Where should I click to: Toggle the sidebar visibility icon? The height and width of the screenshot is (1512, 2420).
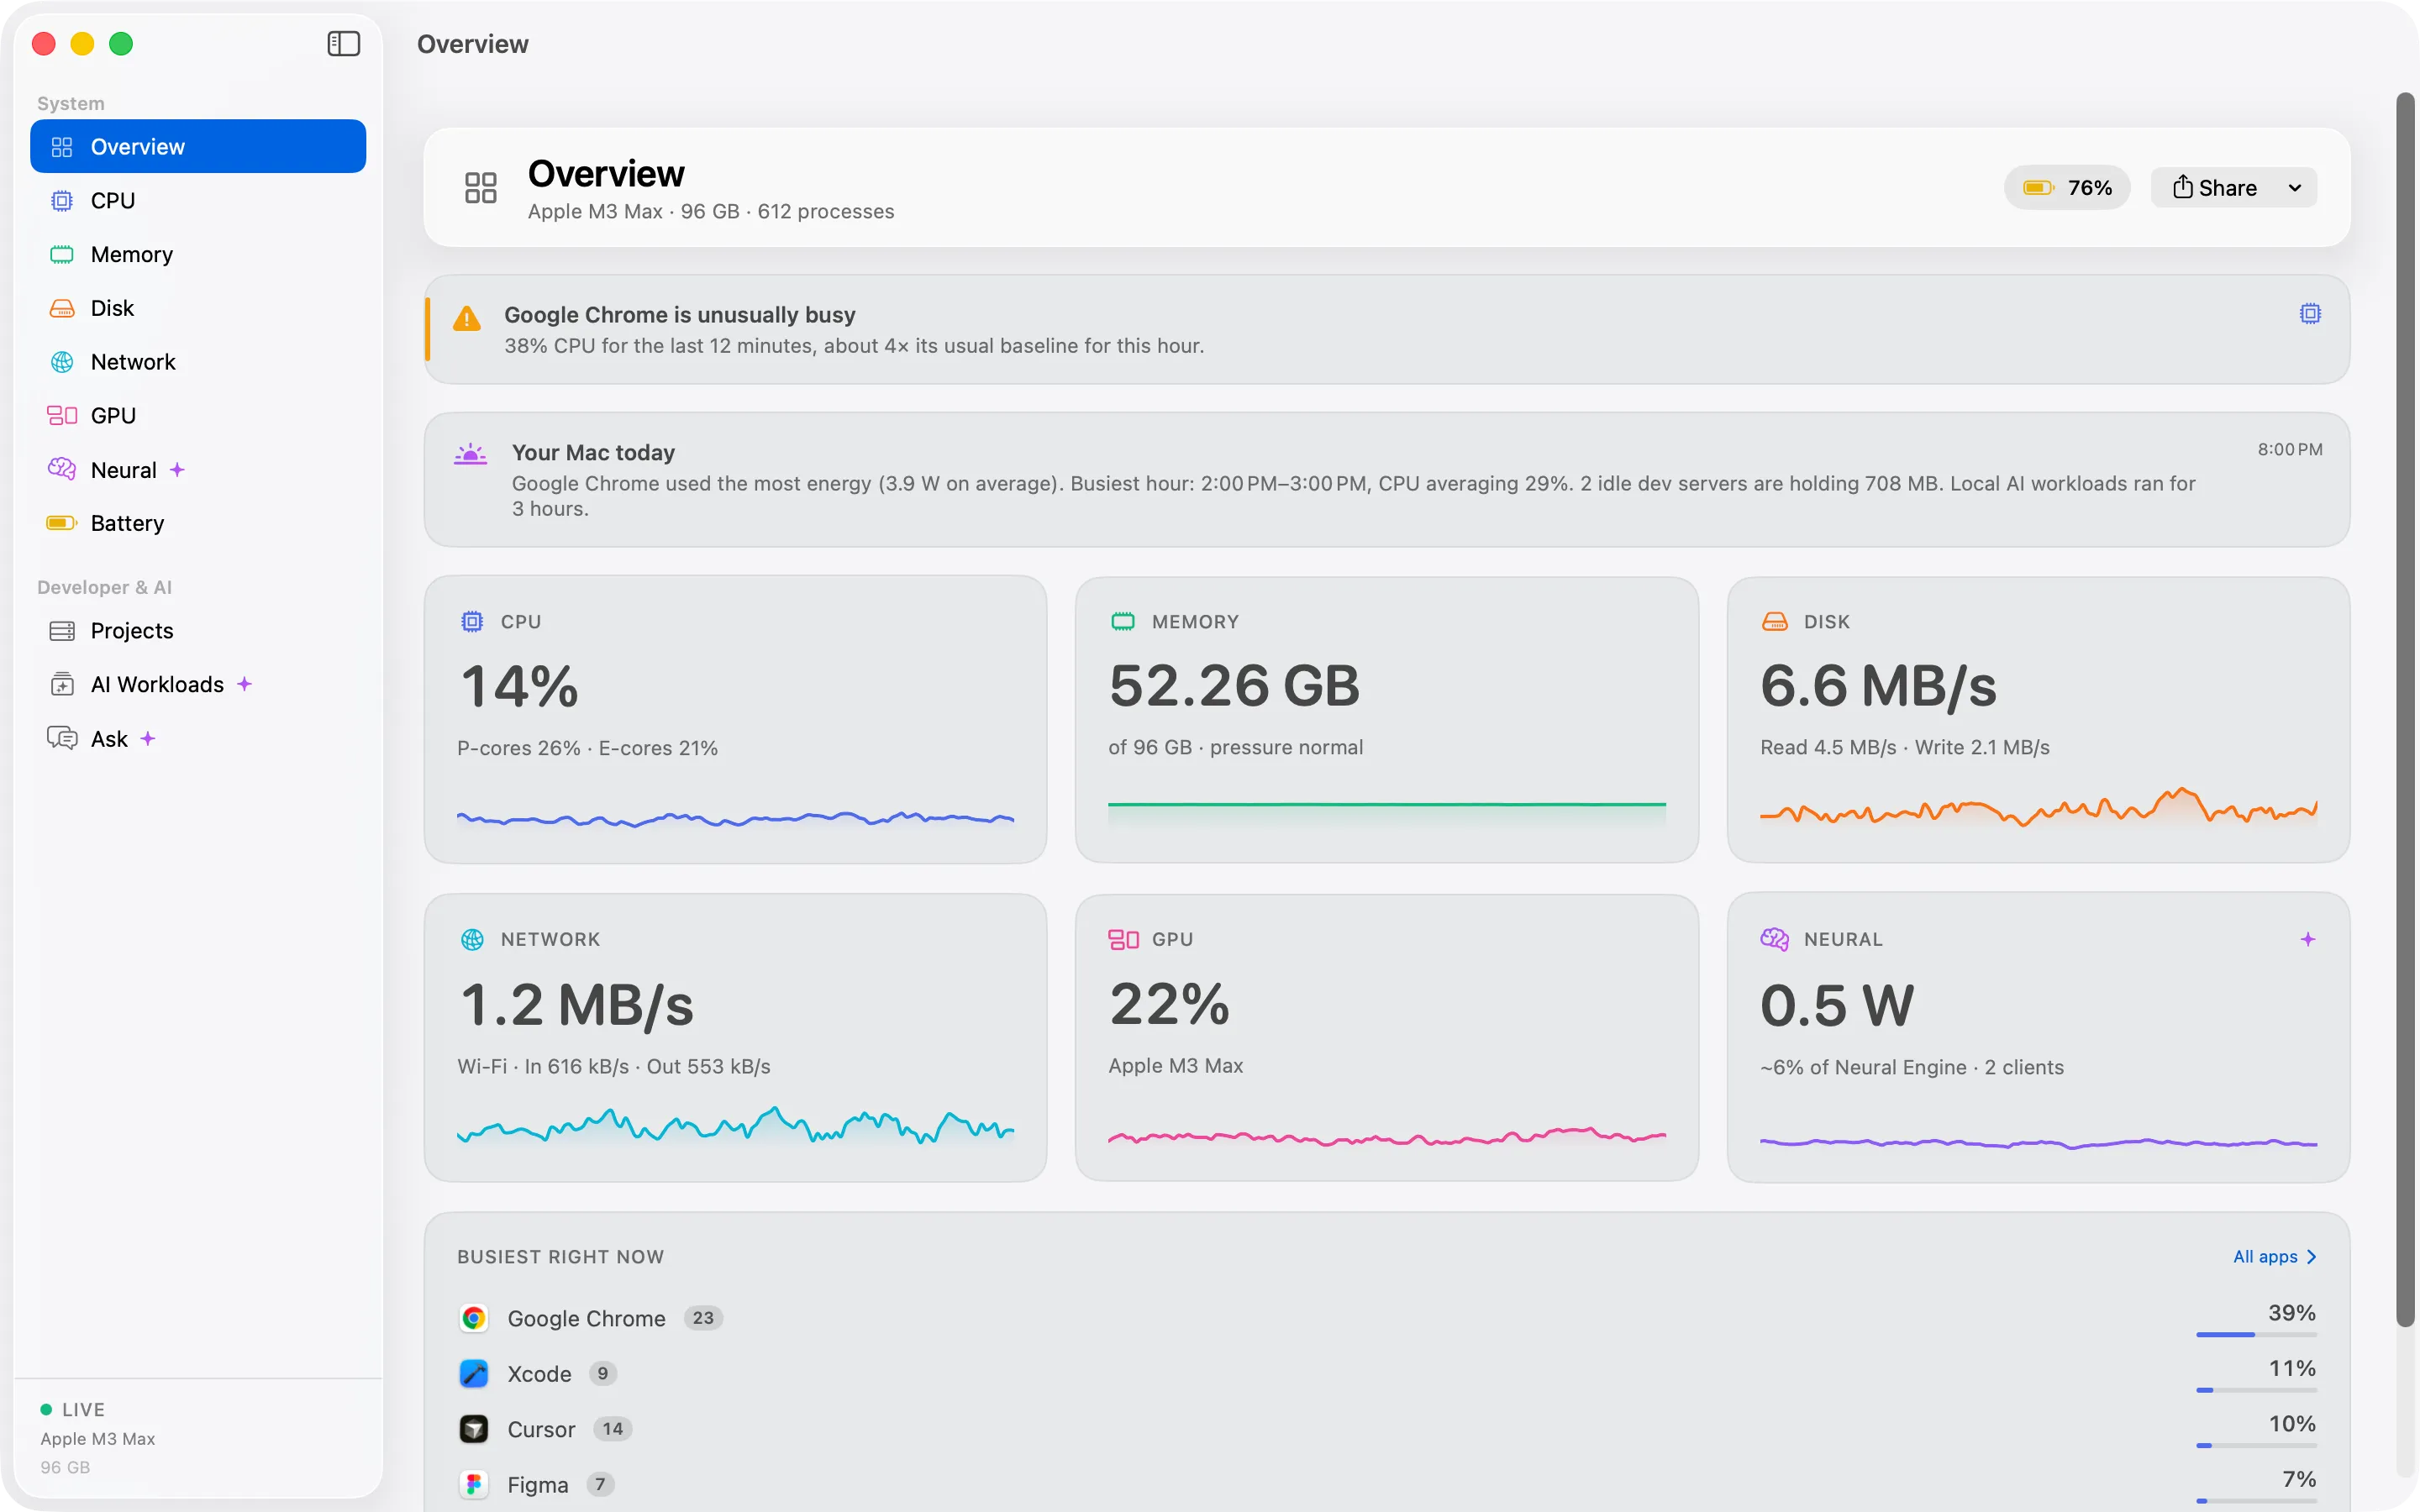[x=343, y=43]
